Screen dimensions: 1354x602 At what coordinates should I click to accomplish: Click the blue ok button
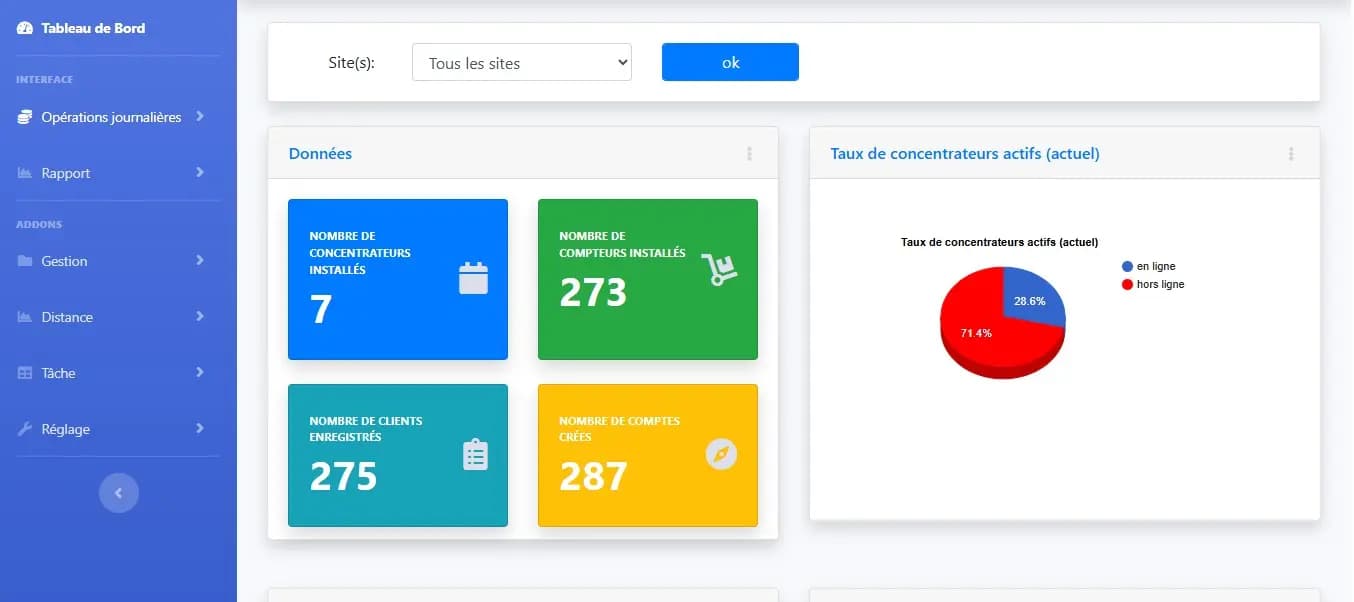[x=730, y=62]
